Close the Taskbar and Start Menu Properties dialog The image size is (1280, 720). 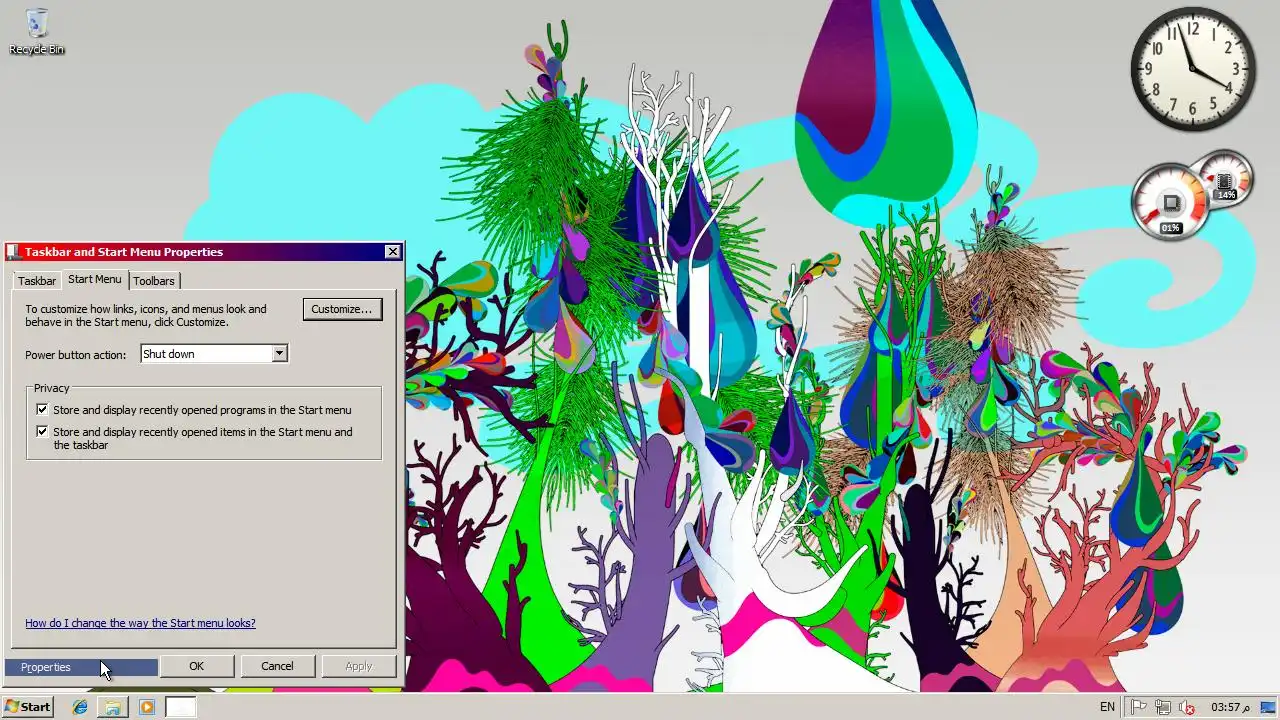(392, 252)
